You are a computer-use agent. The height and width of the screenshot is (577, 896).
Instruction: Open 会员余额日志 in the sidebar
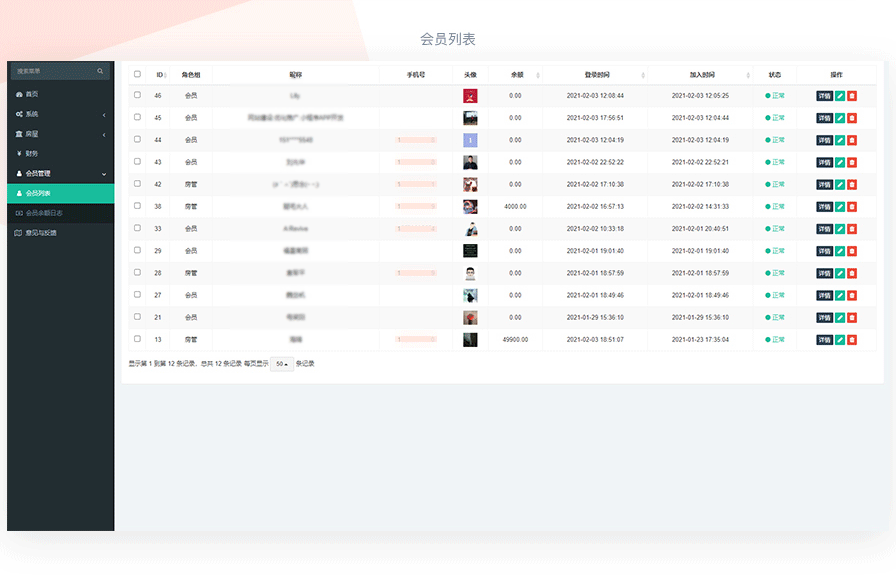click(61, 213)
